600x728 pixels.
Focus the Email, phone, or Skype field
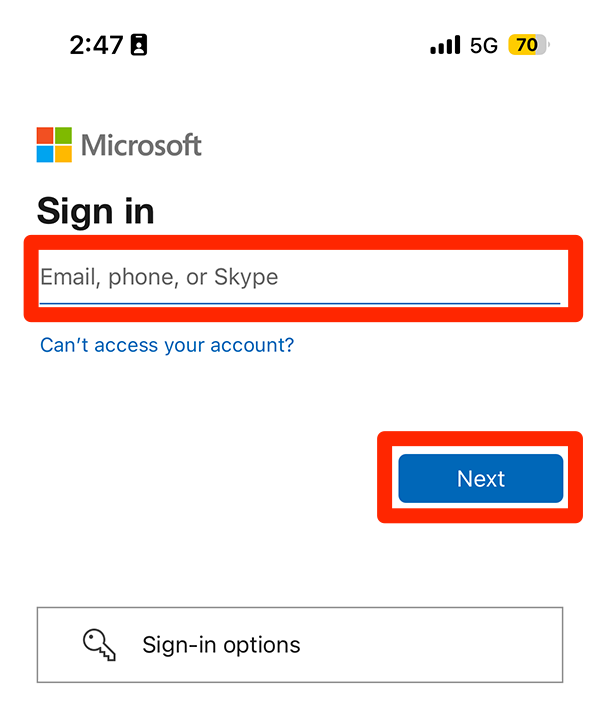click(300, 277)
